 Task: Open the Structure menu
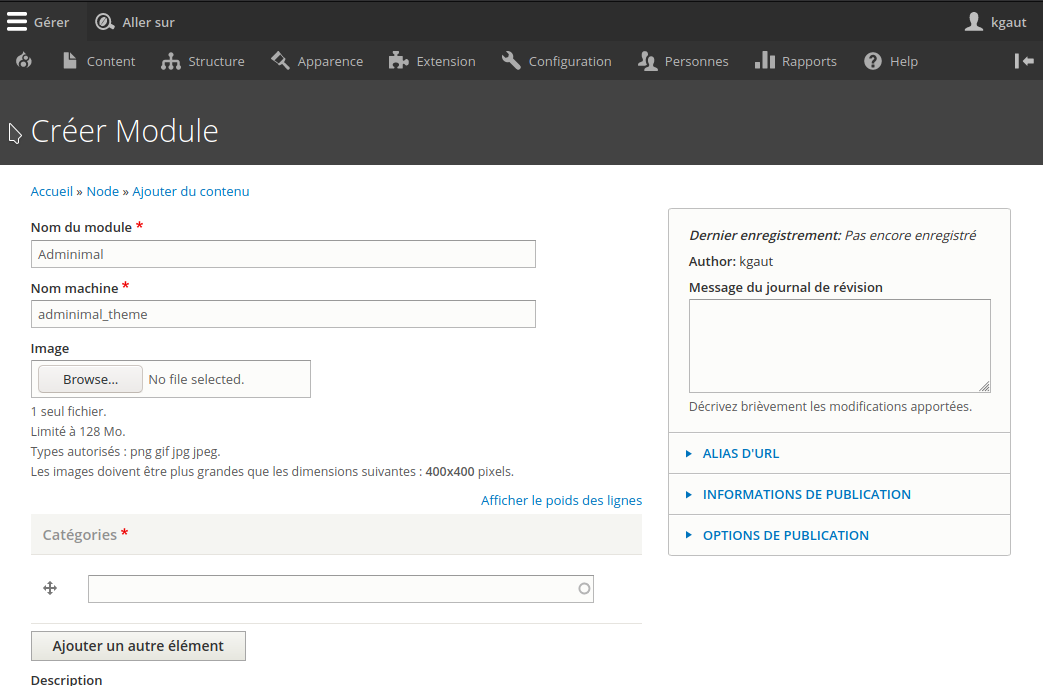point(203,61)
